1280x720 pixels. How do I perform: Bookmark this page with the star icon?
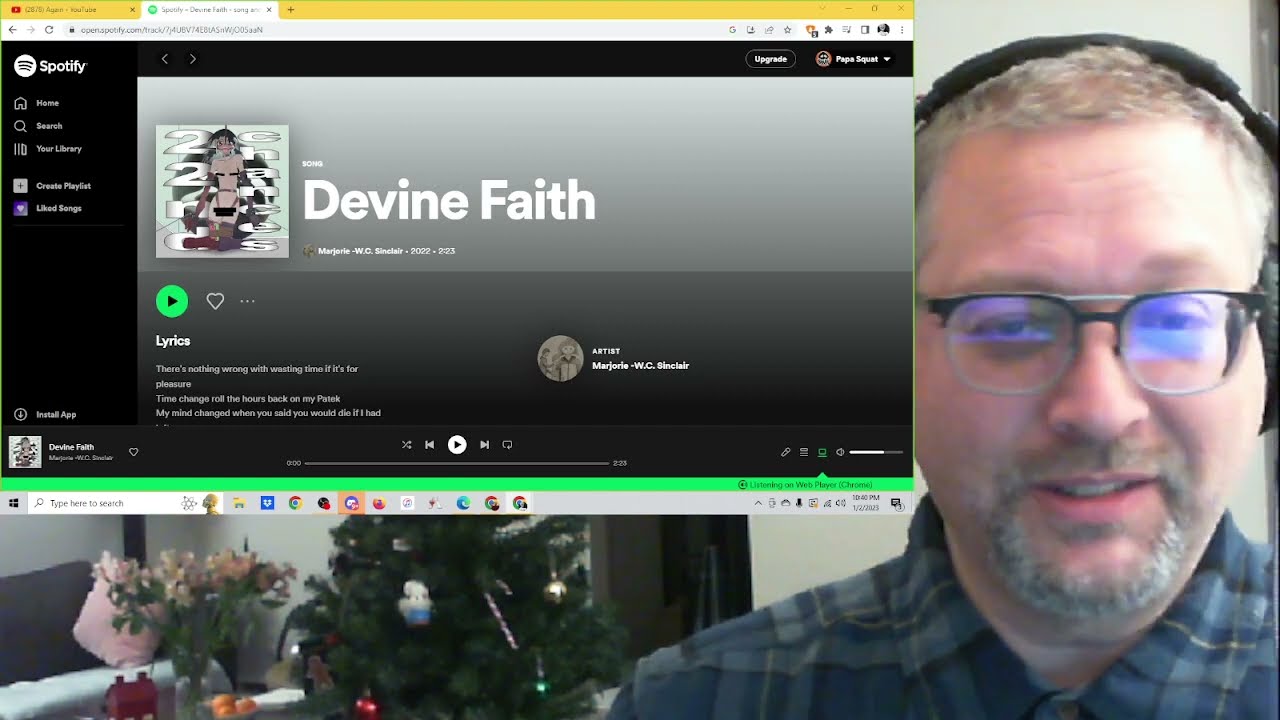coord(787,30)
